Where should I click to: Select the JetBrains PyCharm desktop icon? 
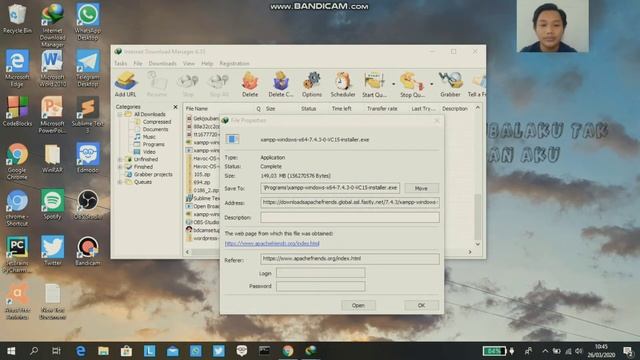(17, 254)
